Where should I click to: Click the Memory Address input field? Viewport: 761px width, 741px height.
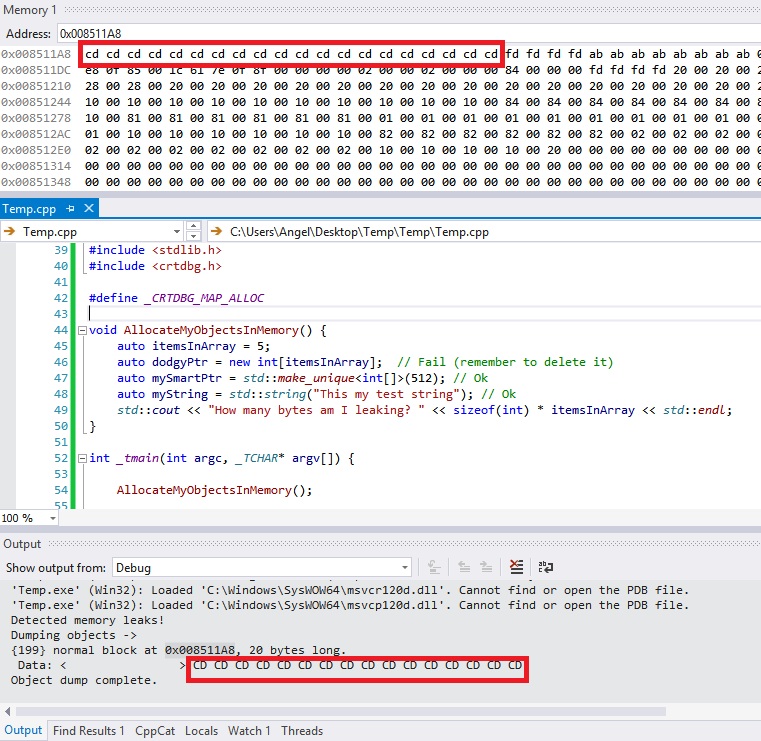click(400, 32)
